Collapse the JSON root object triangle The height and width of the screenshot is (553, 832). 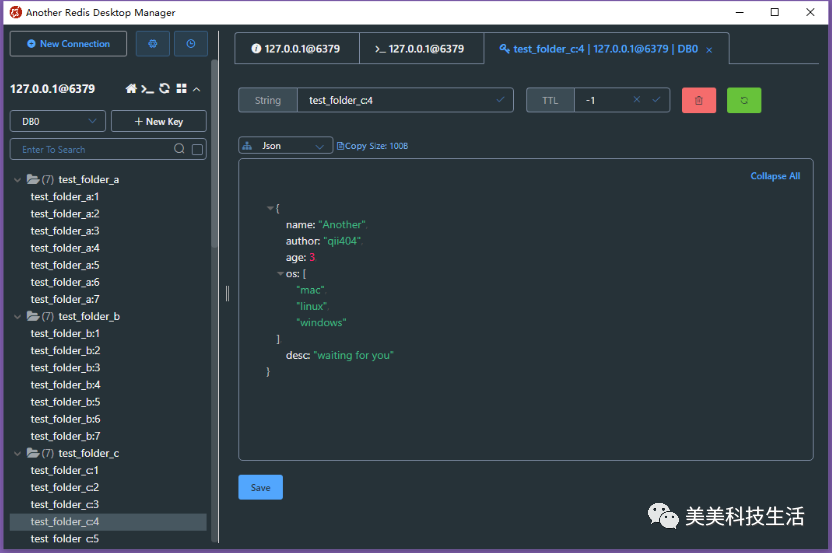coord(270,208)
